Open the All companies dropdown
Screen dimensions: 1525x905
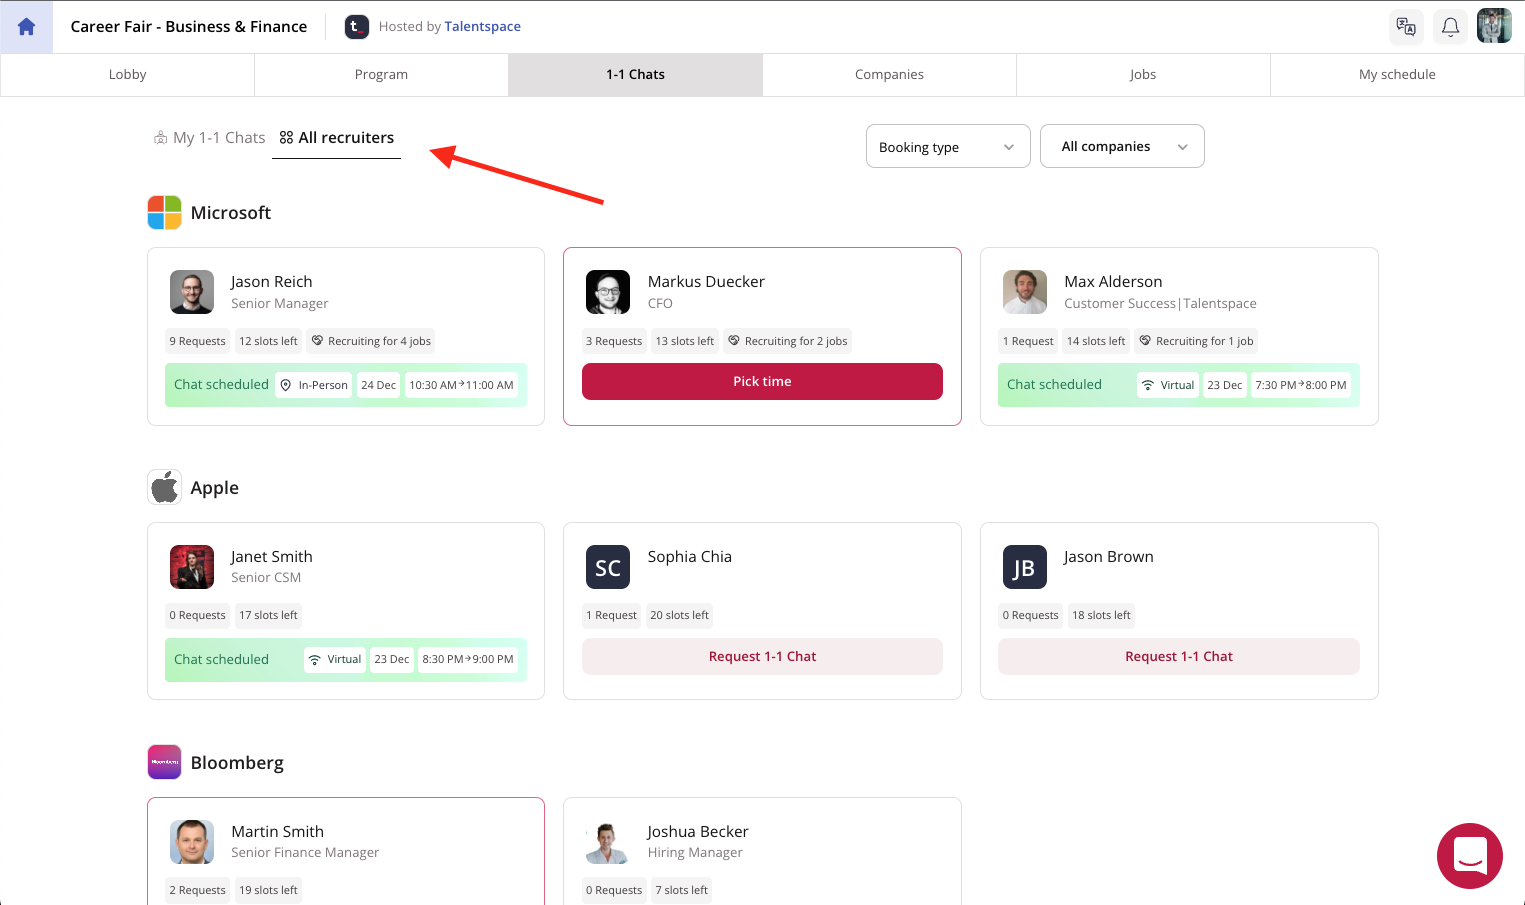[x=1122, y=146]
